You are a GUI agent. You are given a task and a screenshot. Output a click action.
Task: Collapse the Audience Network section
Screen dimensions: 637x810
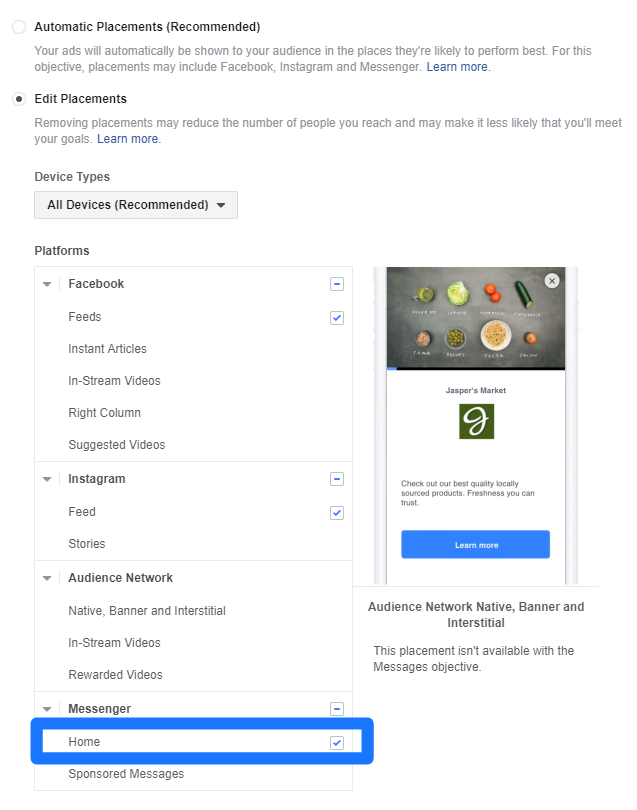coord(47,578)
